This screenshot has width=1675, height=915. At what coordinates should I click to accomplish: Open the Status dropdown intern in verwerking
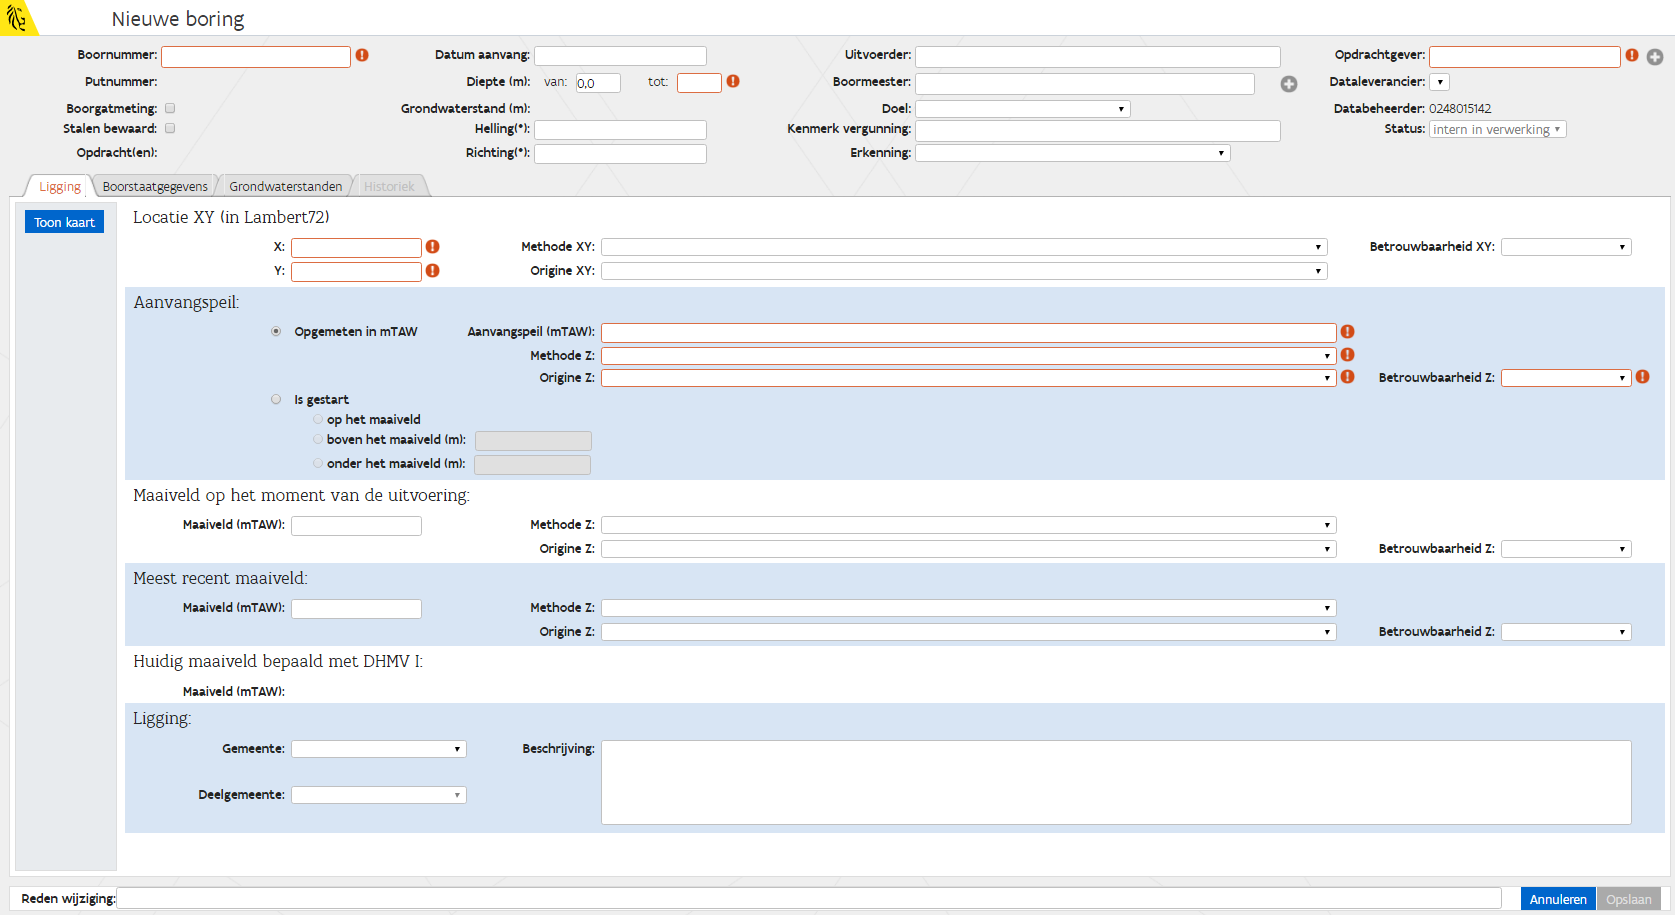pyautogui.click(x=1497, y=129)
